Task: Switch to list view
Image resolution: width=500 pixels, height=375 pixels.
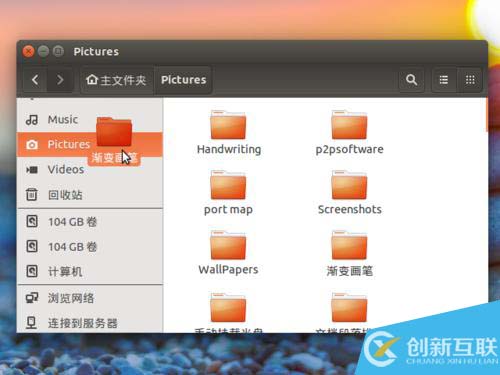Action: pyautogui.click(x=444, y=80)
